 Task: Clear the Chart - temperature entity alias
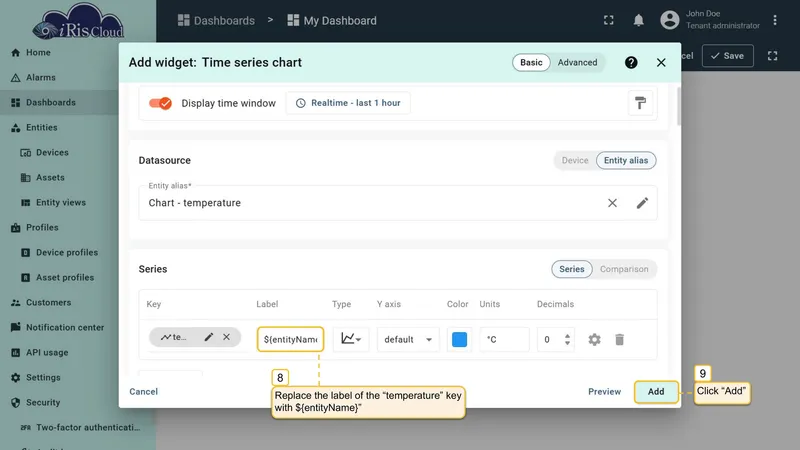click(x=612, y=203)
